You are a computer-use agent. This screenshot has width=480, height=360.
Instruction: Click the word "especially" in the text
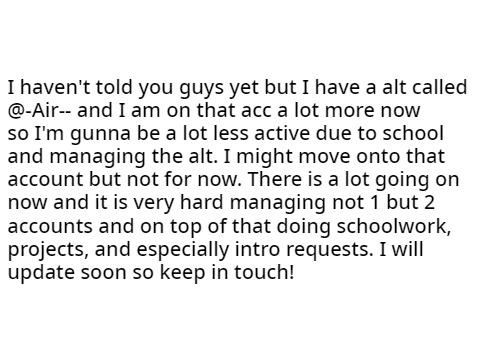coord(183,251)
